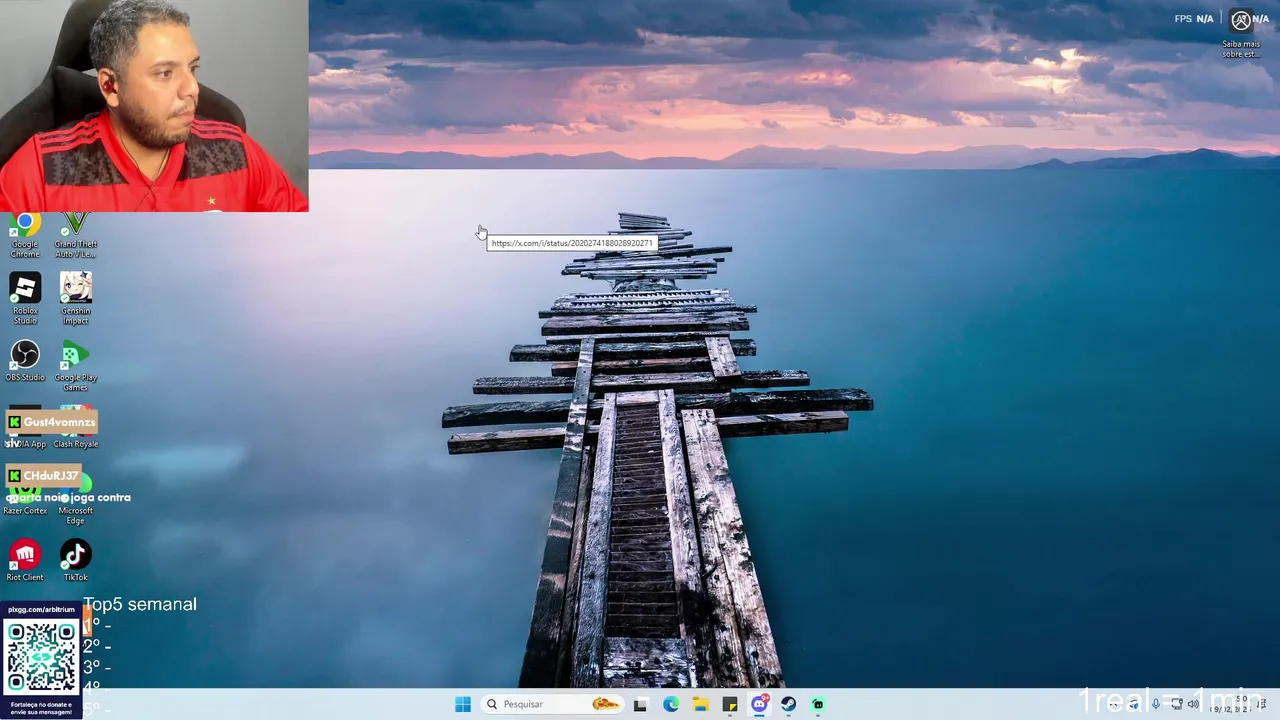Open File Explorer from the taskbar
The image size is (1280, 720).
(701, 704)
